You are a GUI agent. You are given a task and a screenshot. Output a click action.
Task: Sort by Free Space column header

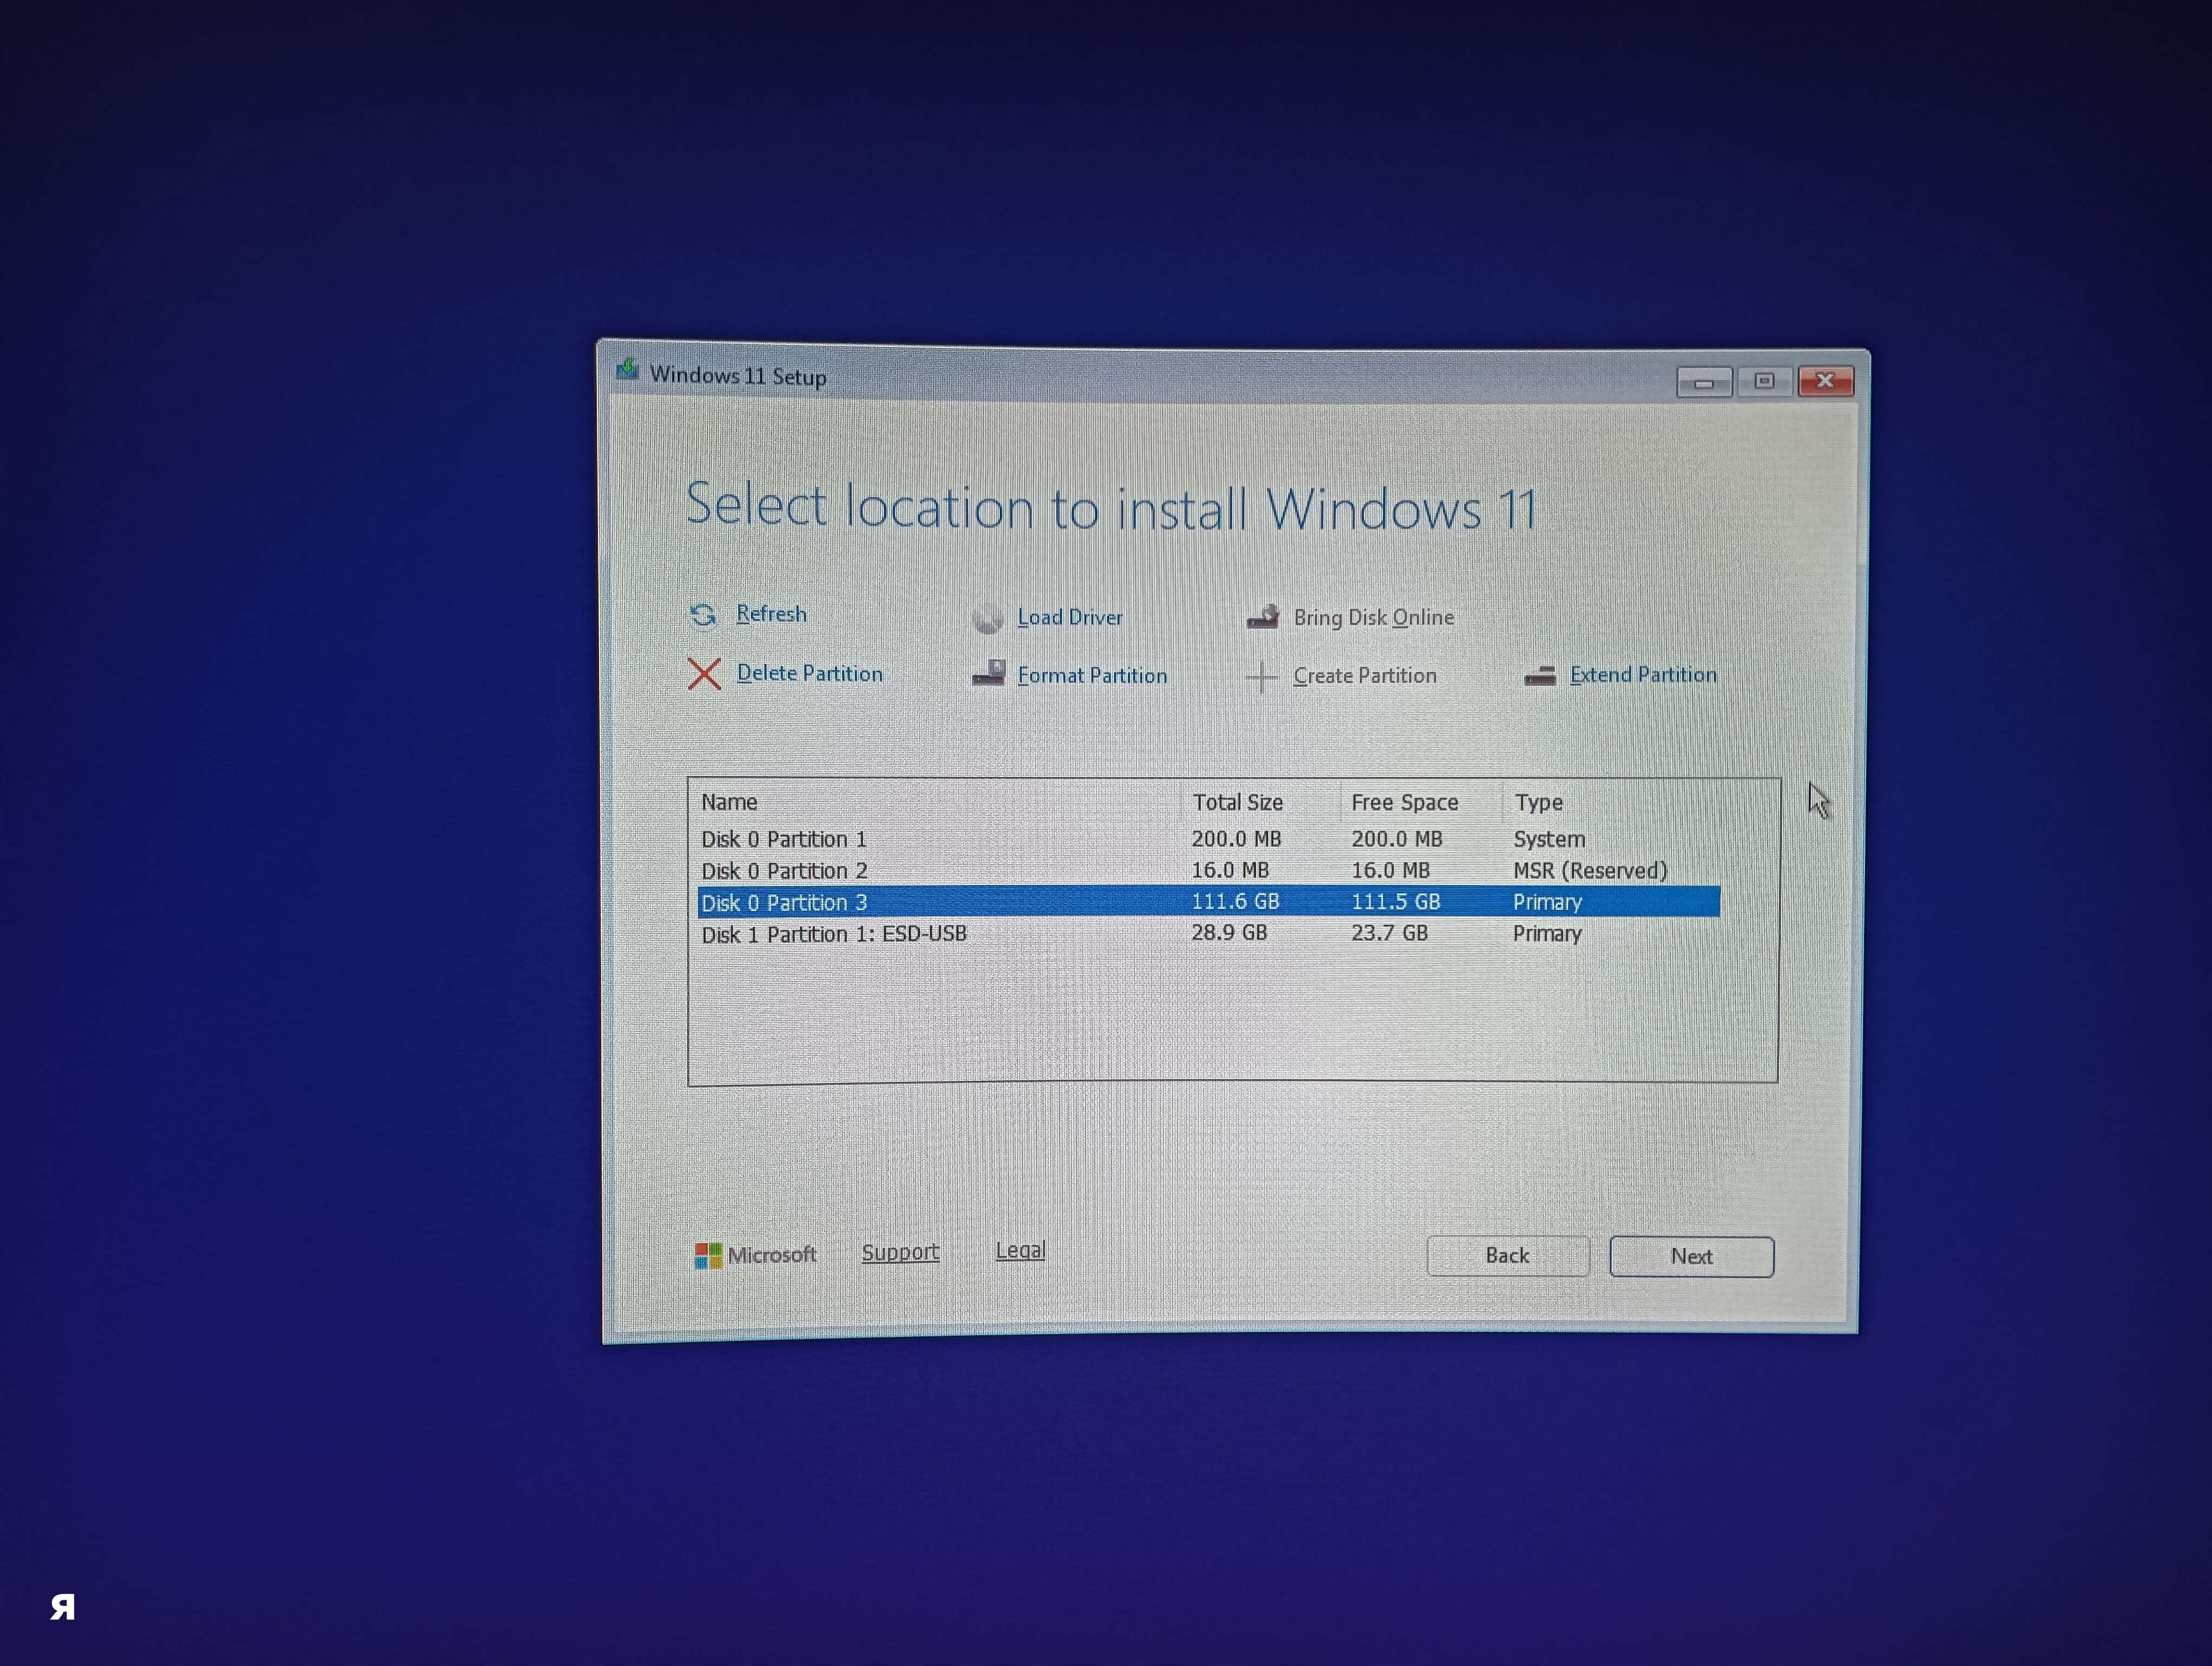click(x=1404, y=802)
